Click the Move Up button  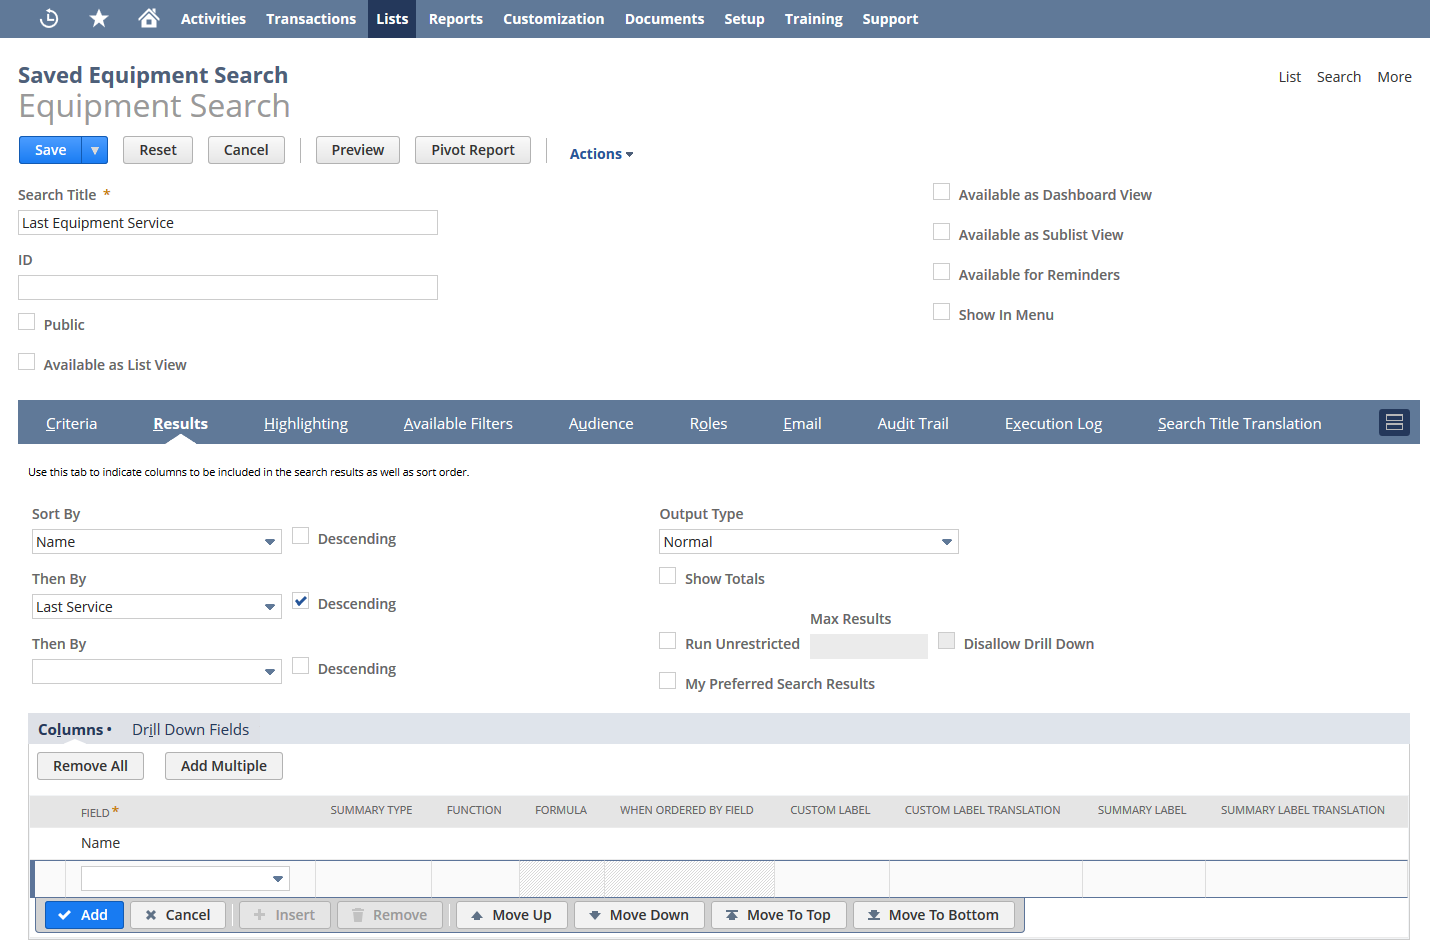click(x=511, y=915)
